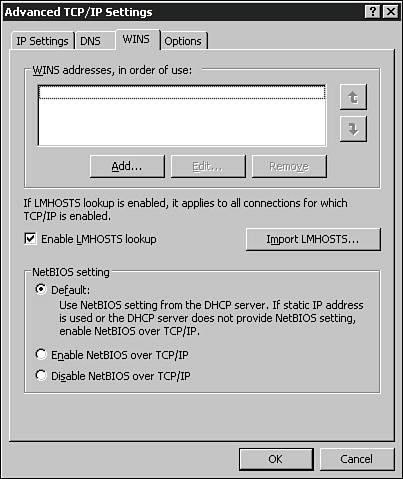Select the Default NetBIOS setting radio button
This screenshot has width=403, height=479.
[x=41, y=289]
